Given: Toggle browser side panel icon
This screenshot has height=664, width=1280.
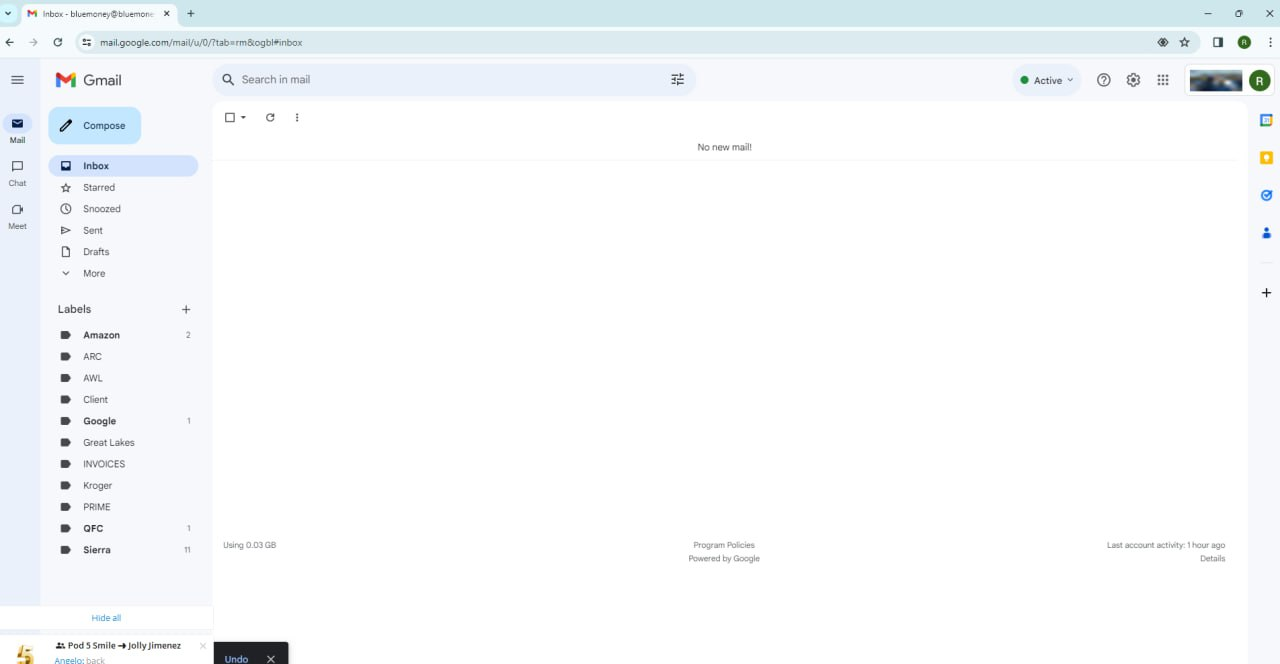Looking at the screenshot, I should coord(1218,42).
